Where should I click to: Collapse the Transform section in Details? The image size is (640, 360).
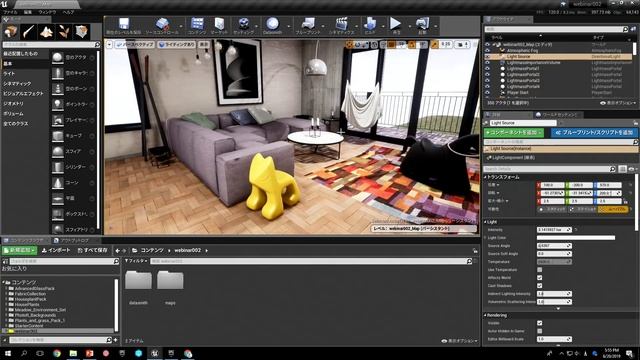[485, 177]
